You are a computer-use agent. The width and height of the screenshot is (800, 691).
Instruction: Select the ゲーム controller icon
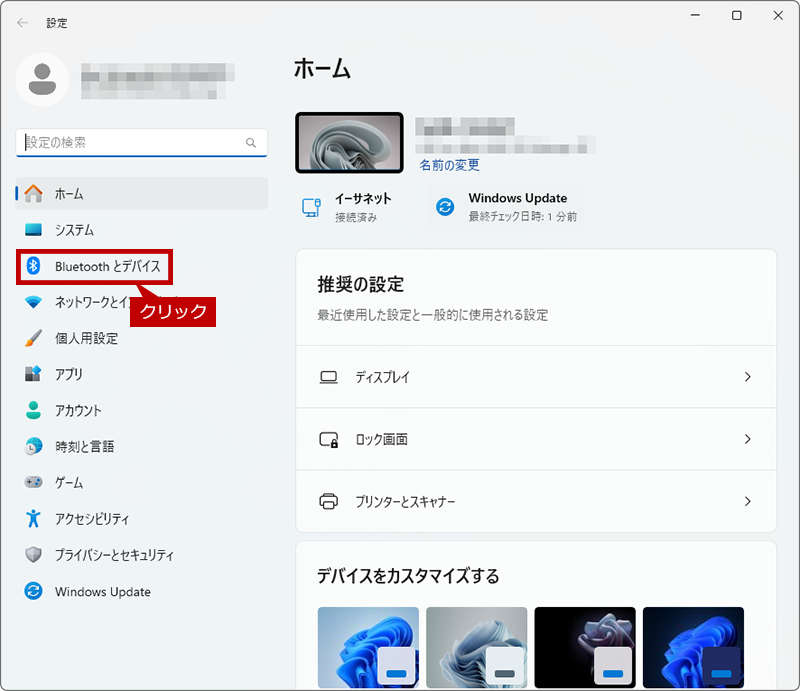click(x=34, y=482)
